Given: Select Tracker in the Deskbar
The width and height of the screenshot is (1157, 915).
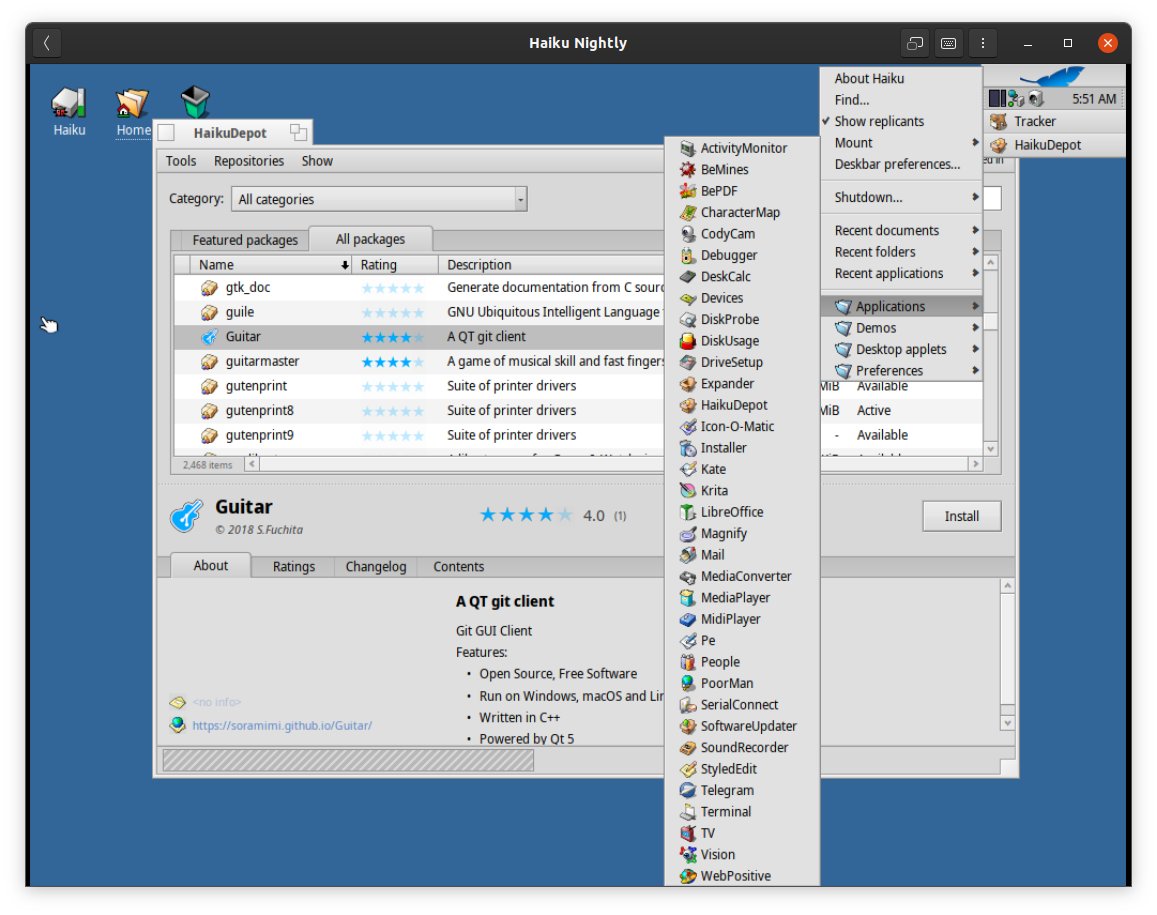Looking at the screenshot, I should [x=1055, y=121].
